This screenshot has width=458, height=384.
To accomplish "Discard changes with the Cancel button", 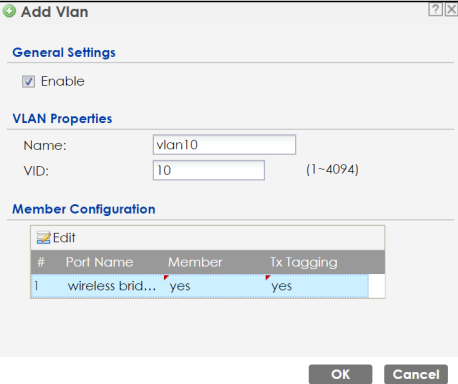I will coord(416,374).
